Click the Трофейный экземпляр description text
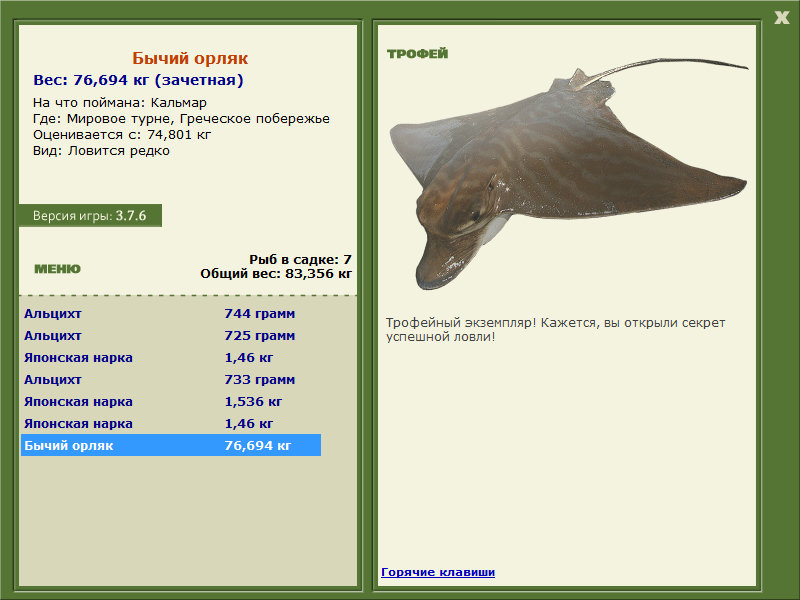 (x=555, y=330)
